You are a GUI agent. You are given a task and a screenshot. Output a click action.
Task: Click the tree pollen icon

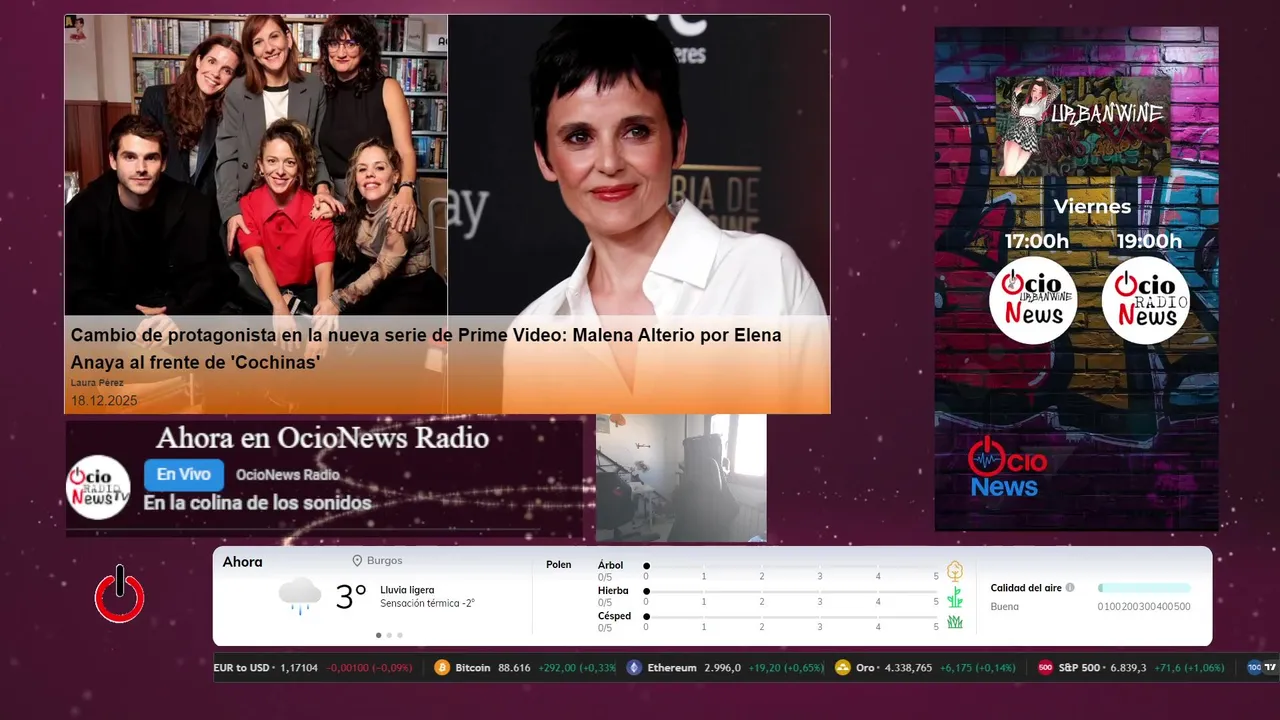(955, 571)
